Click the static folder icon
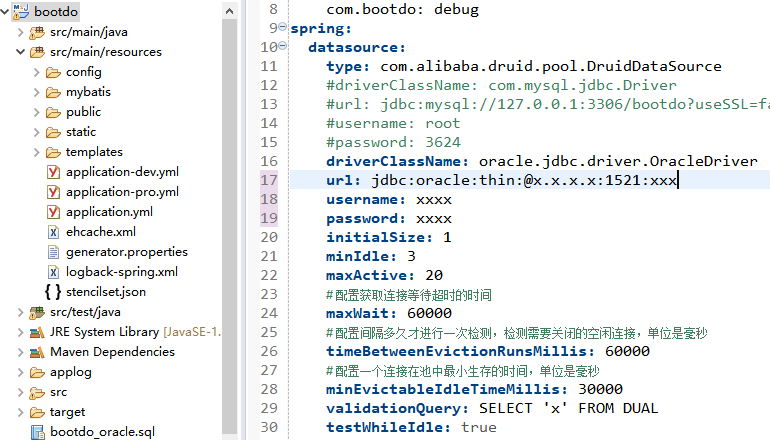 pyautogui.click(x=53, y=133)
